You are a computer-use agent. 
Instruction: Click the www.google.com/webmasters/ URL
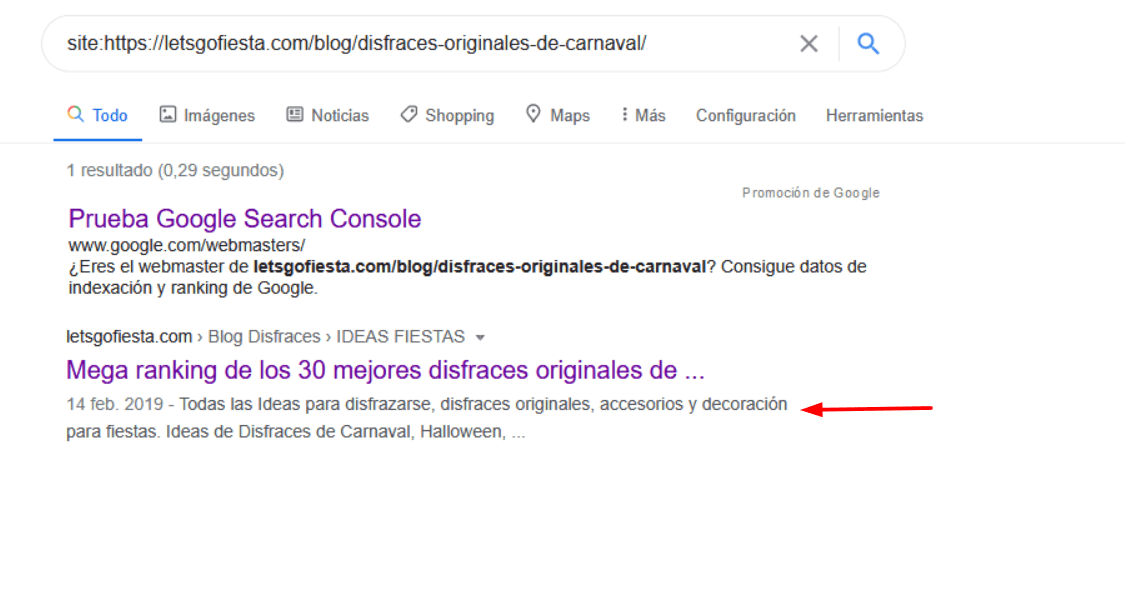[187, 246]
